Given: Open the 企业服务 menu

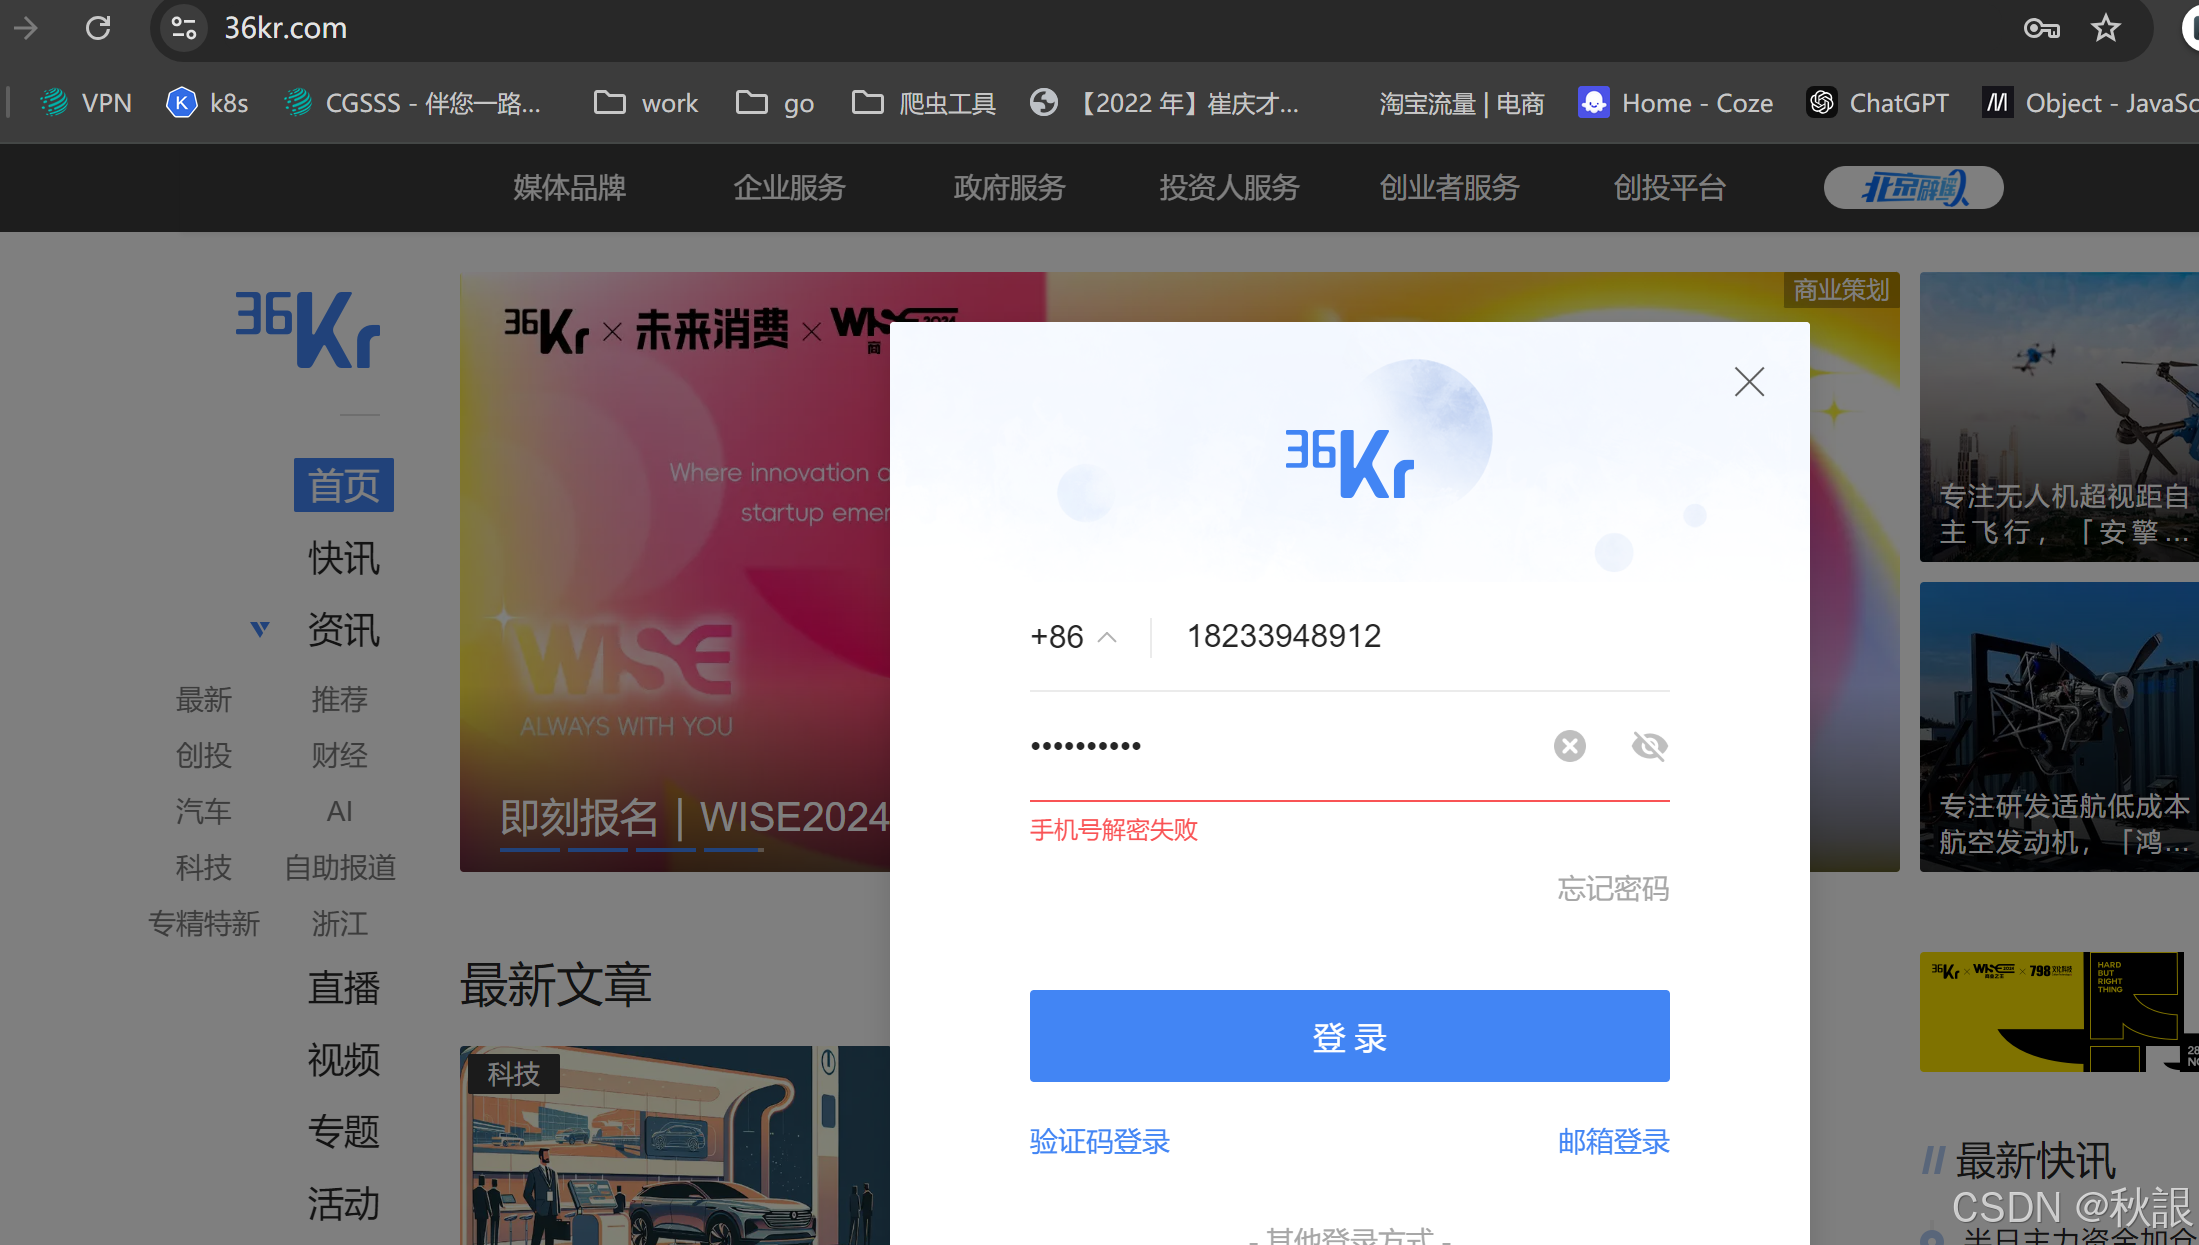Looking at the screenshot, I should coord(790,187).
